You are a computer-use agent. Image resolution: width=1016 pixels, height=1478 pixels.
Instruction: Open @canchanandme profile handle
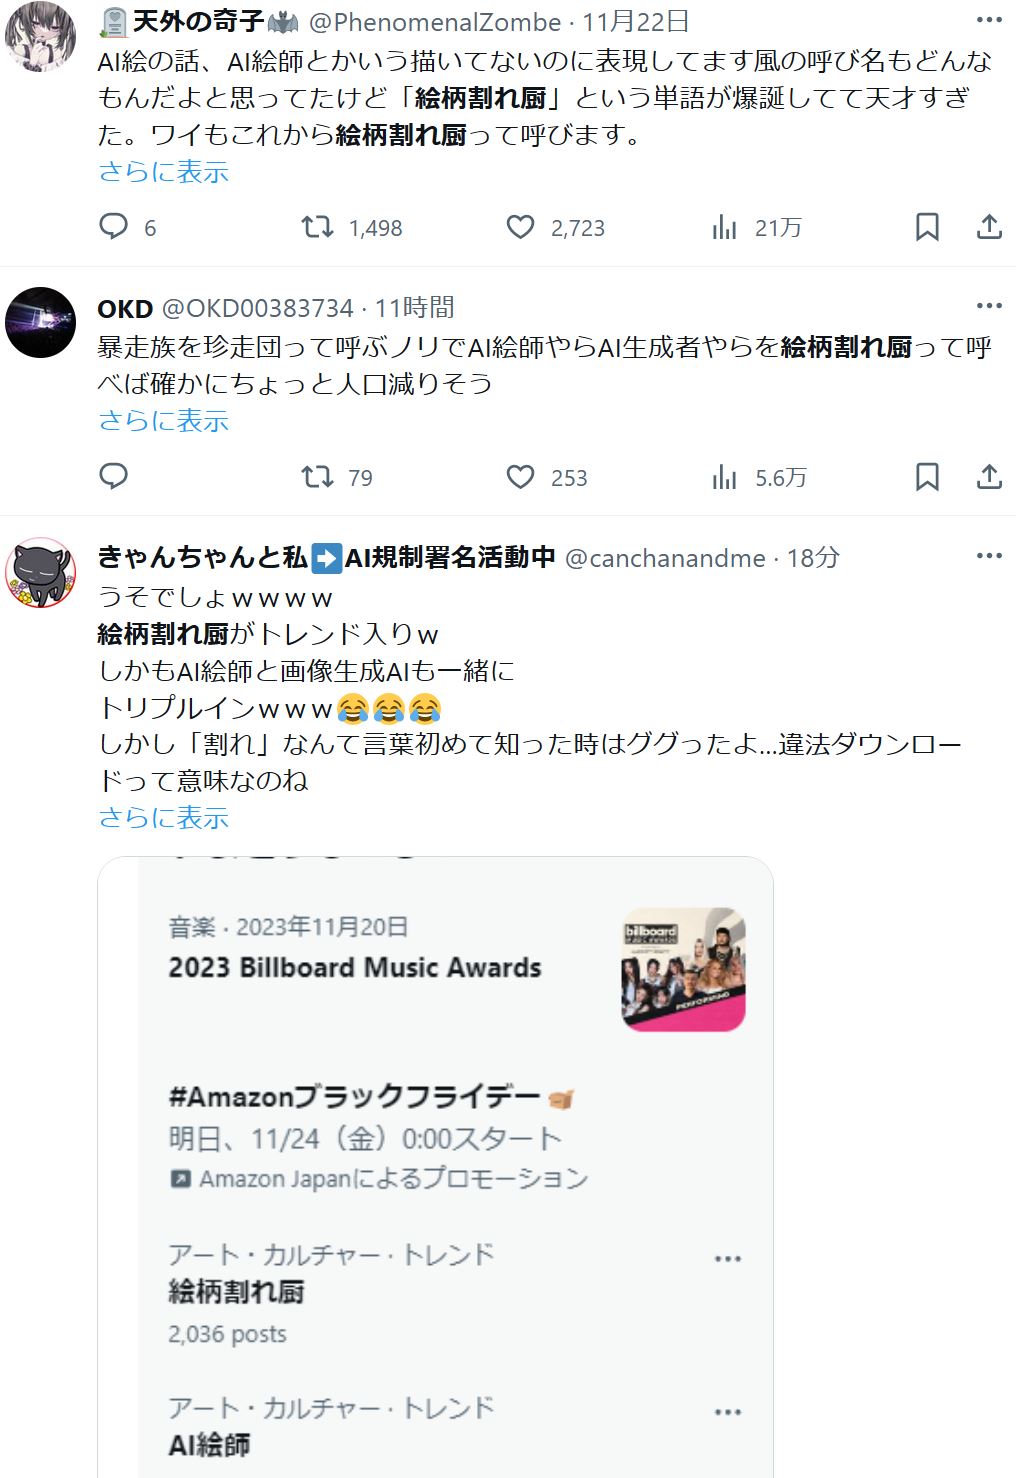pyautogui.click(x=665, y=558)
